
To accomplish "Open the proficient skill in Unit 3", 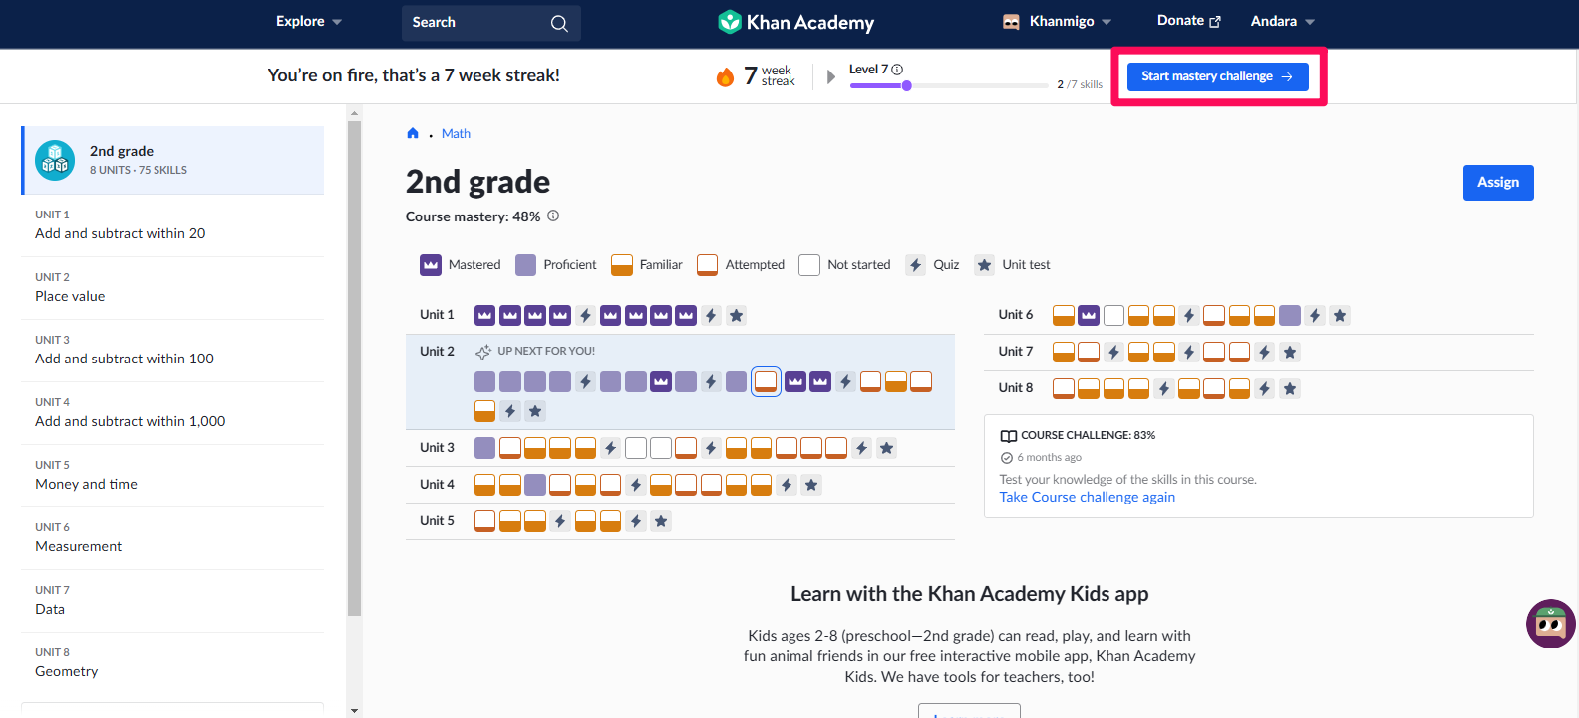I will (484, 448).
